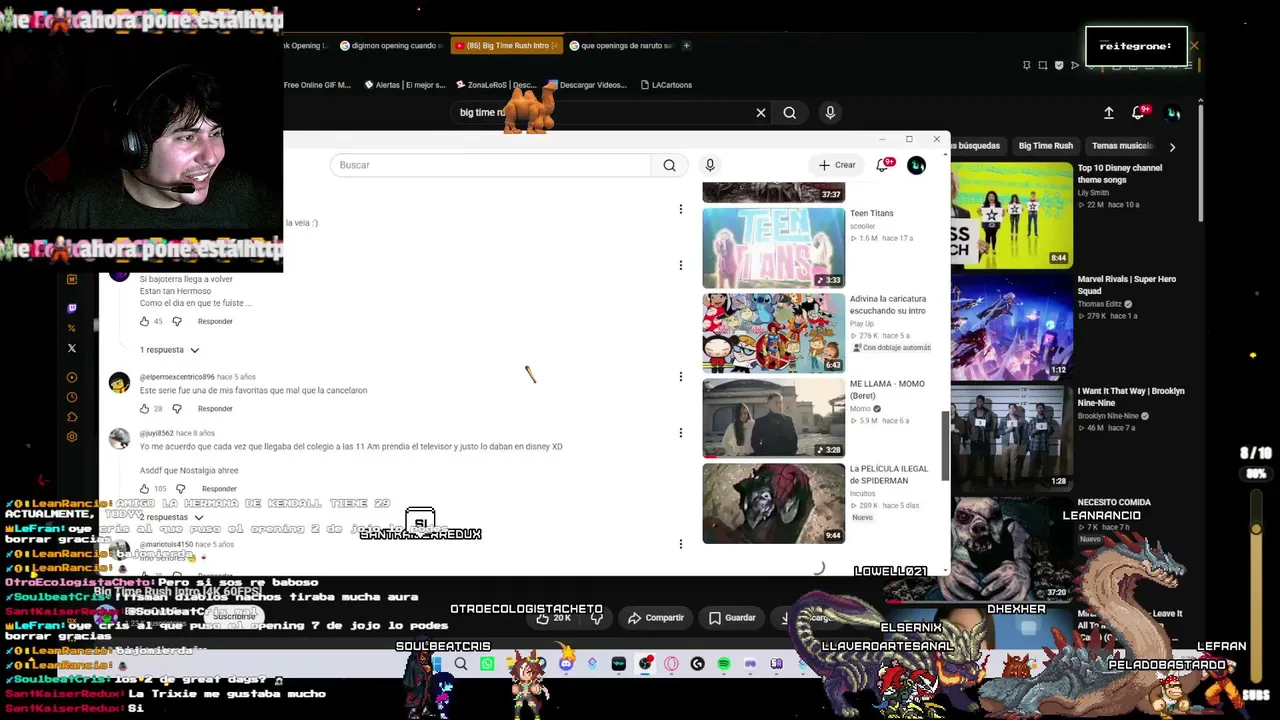
Task: Open Opera GX from the taskbar
Action: coord(671,664)
